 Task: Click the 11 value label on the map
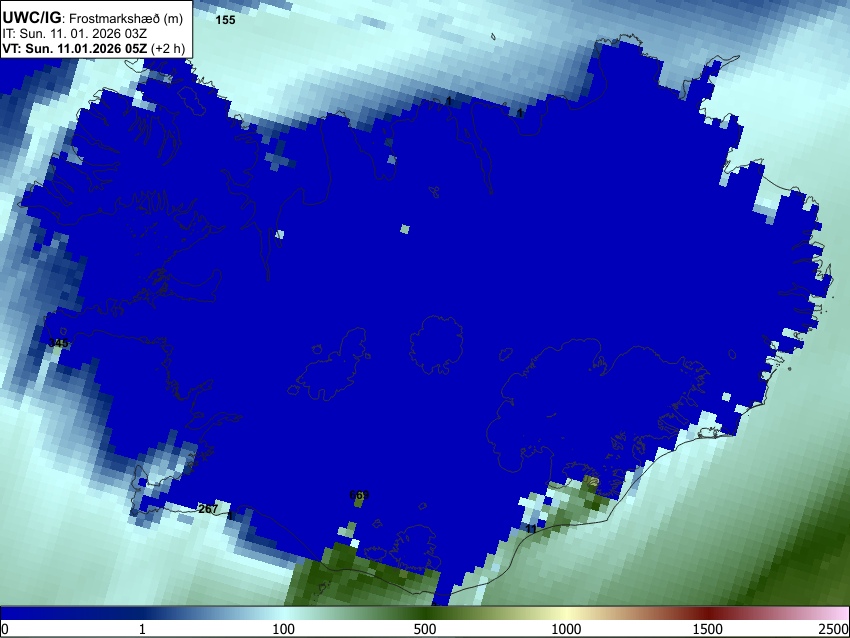click(531, 529)
